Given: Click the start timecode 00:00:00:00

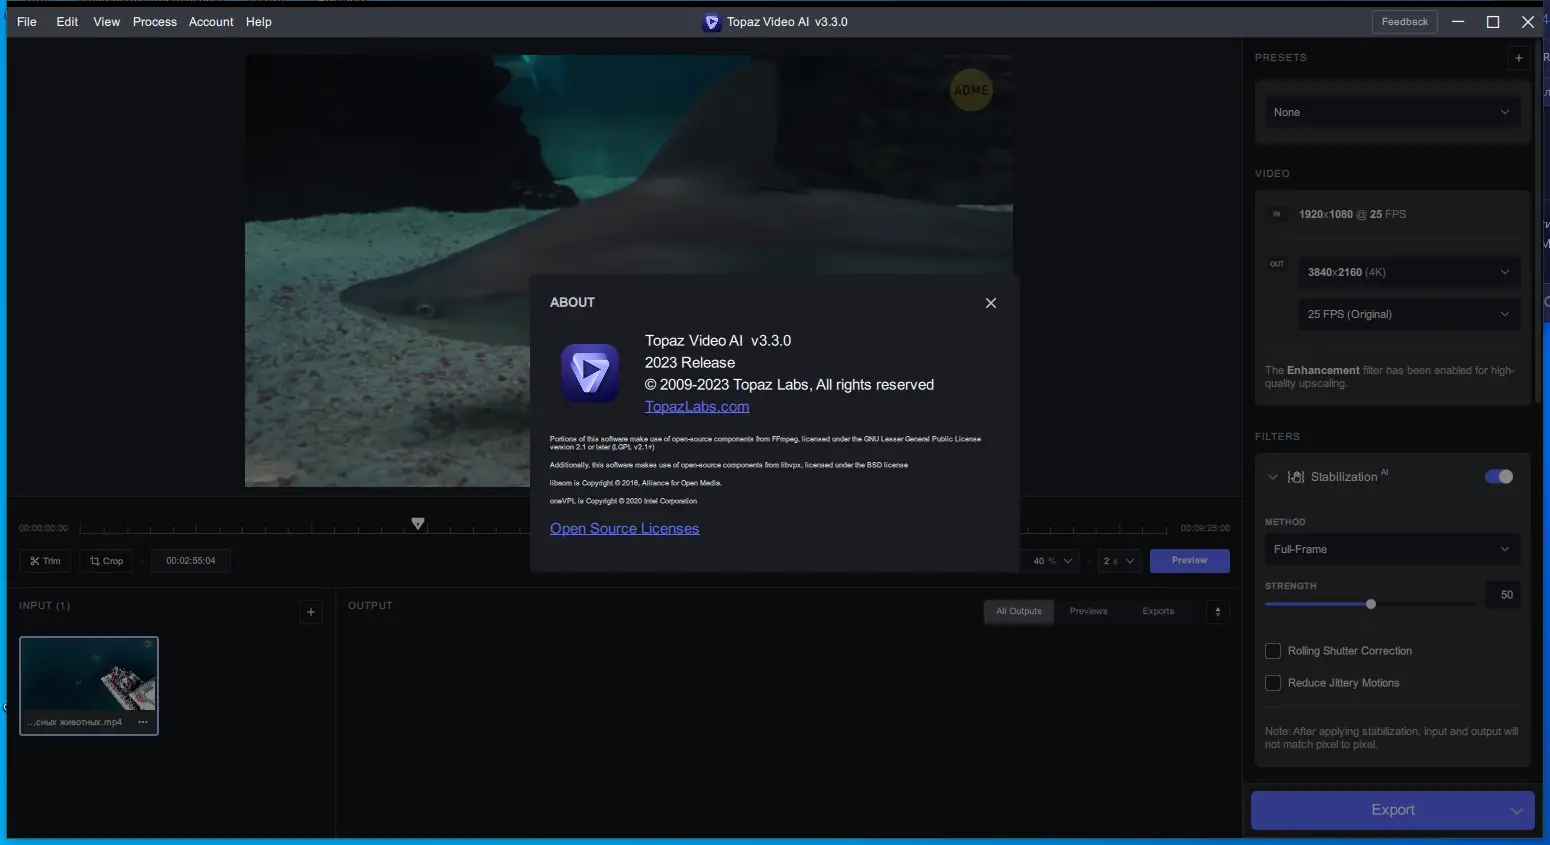Looking at the screenshot, I should tap(44, 528).
